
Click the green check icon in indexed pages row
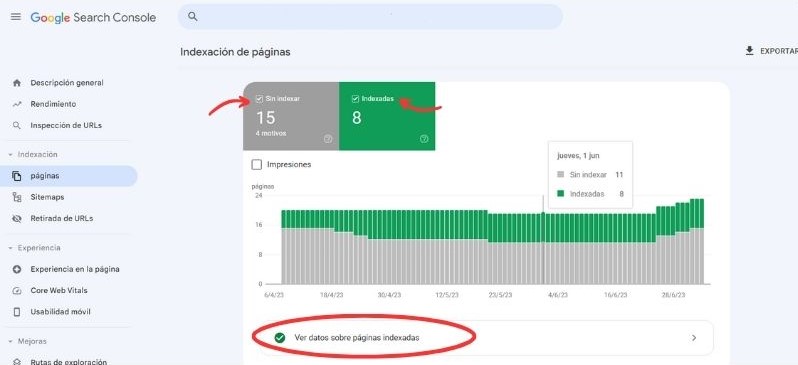click(279, 338)
